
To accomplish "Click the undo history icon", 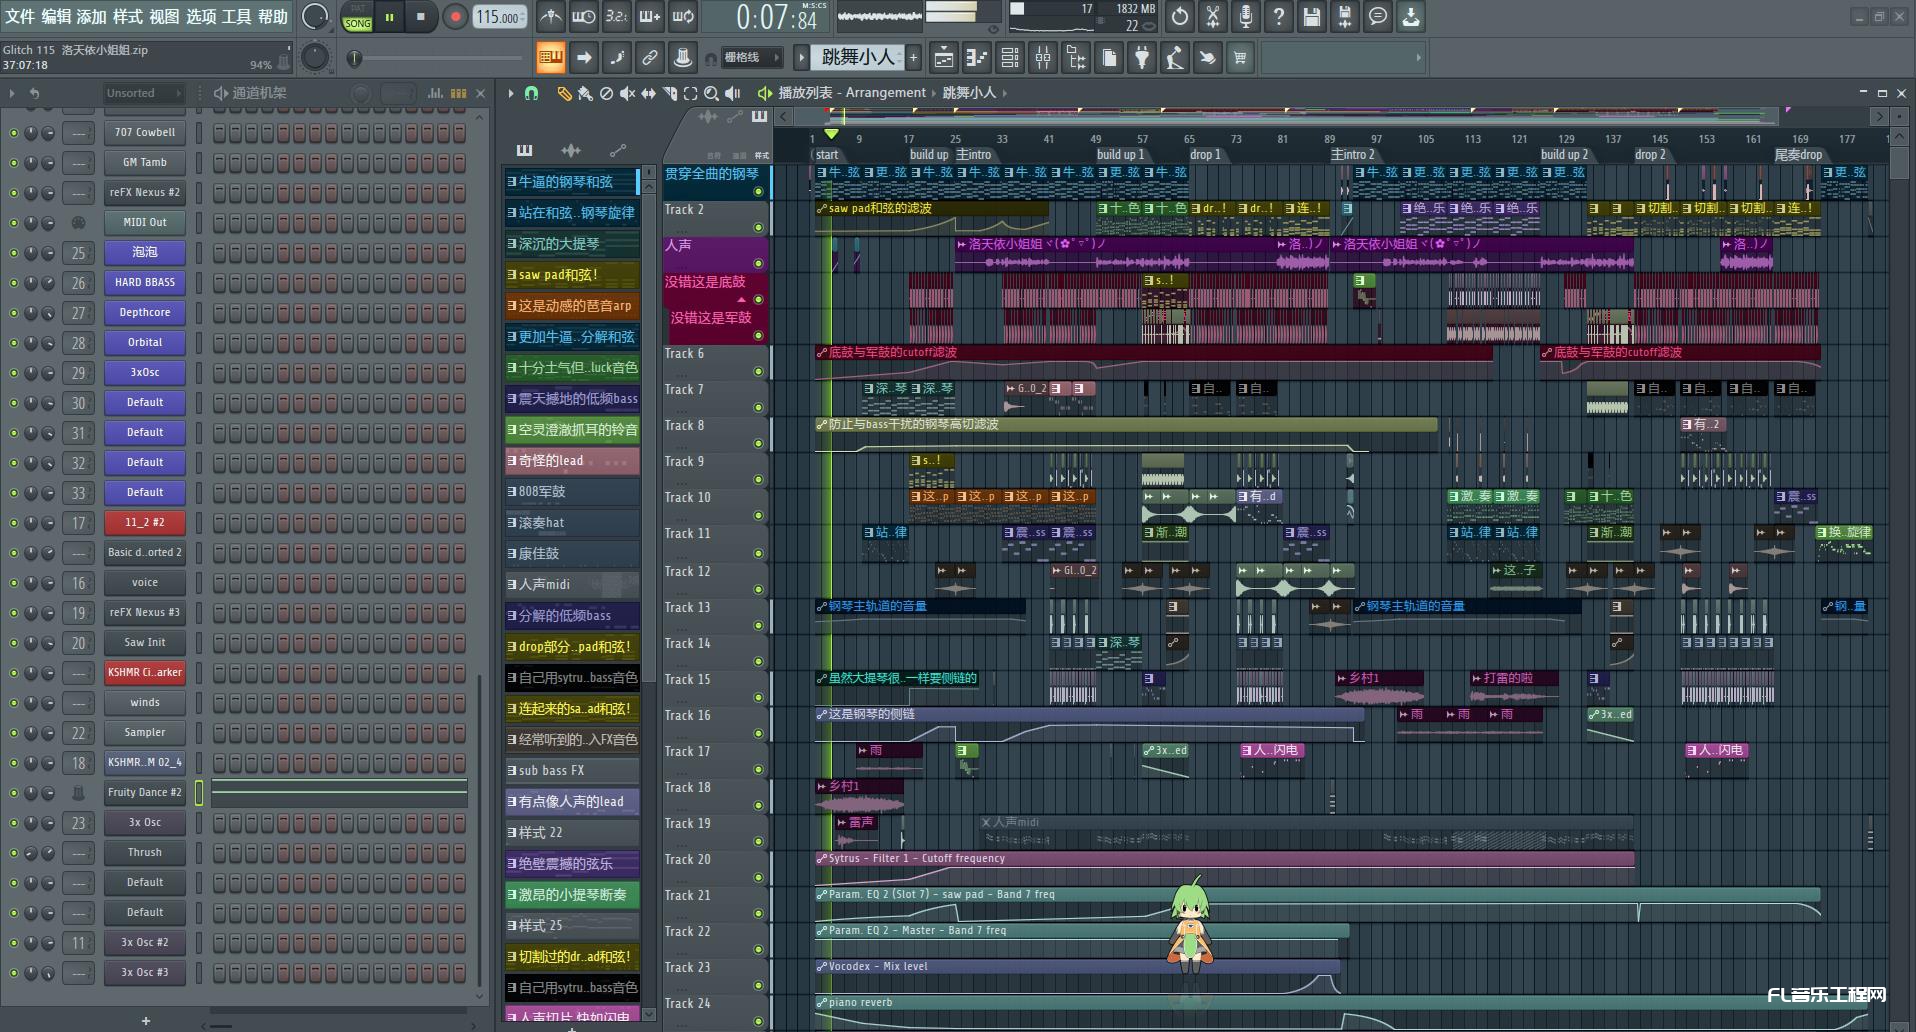I will coord(1180,16).
